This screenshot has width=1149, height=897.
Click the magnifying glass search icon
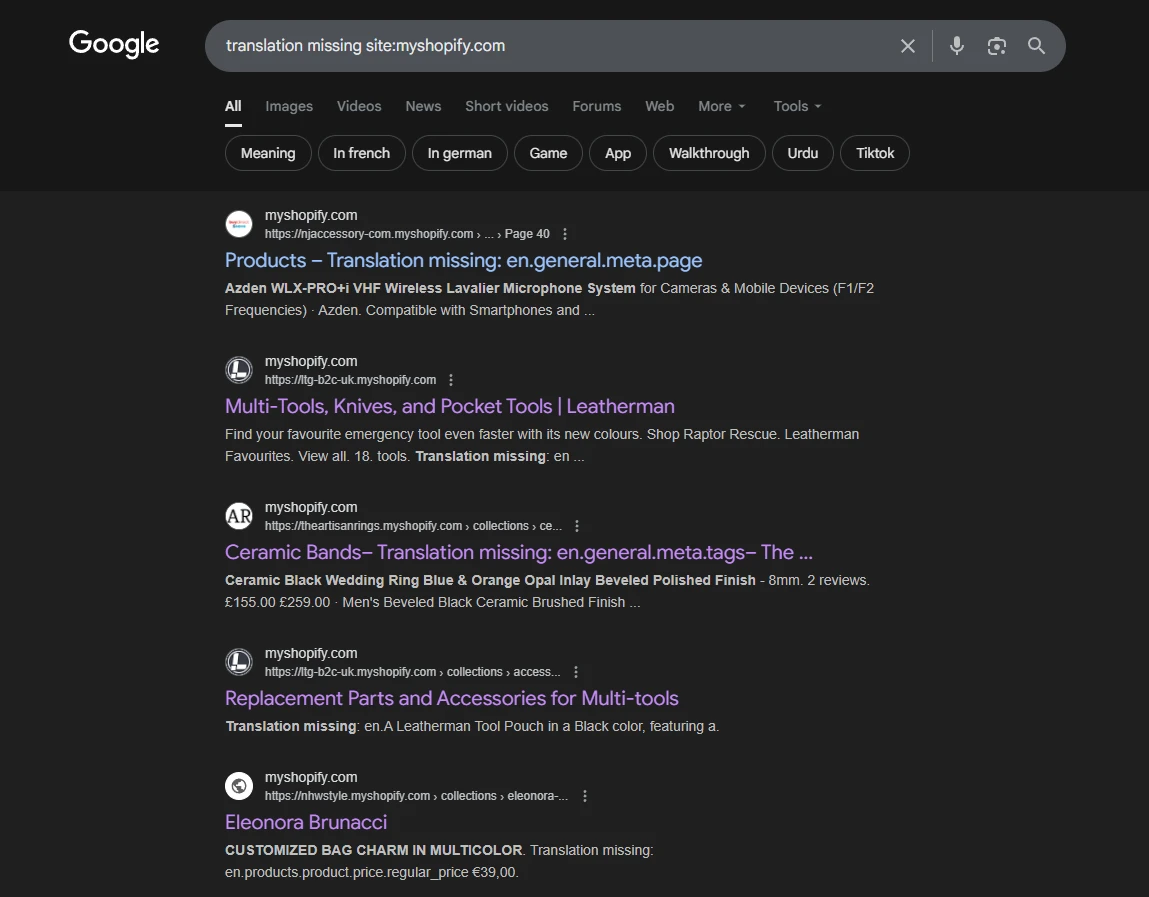pos(1036,46)
